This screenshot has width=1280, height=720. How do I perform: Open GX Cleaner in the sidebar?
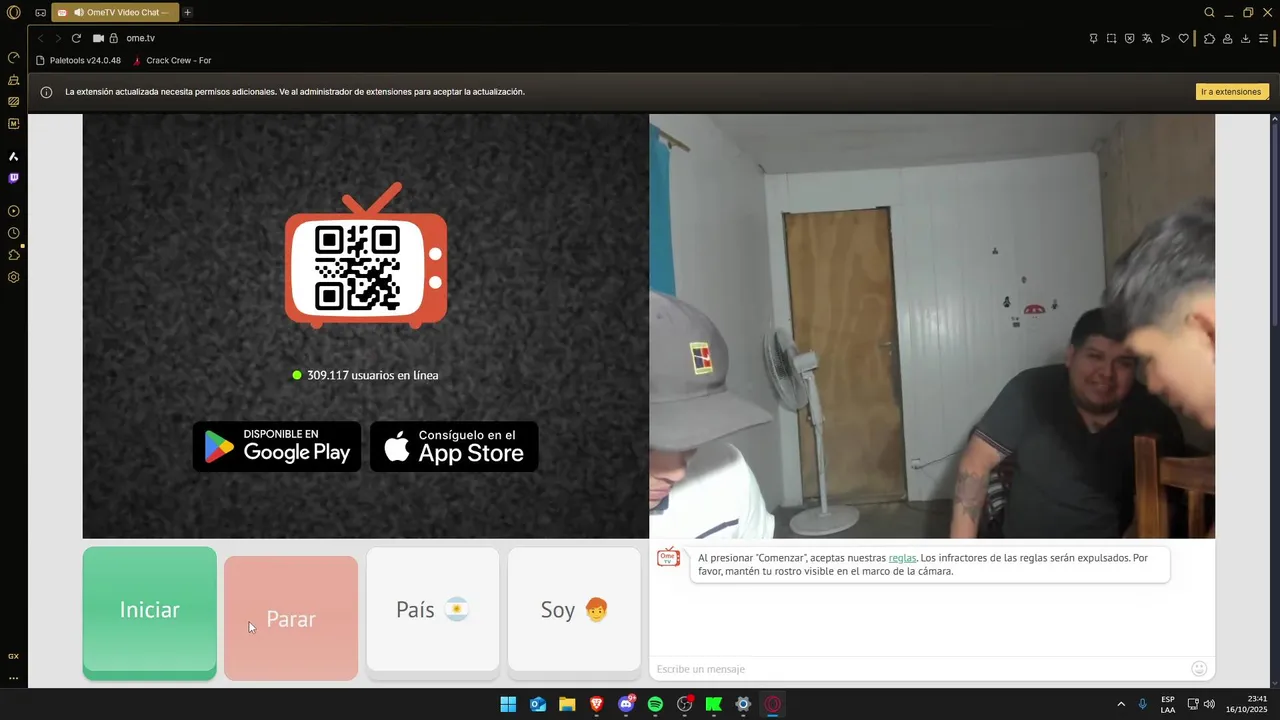13,79
